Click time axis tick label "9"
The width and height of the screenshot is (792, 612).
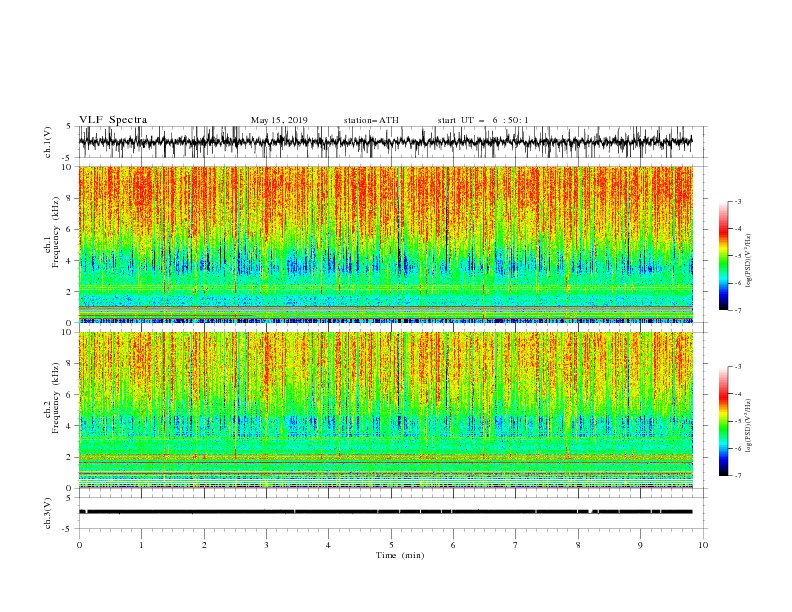[x=640, y=545]
